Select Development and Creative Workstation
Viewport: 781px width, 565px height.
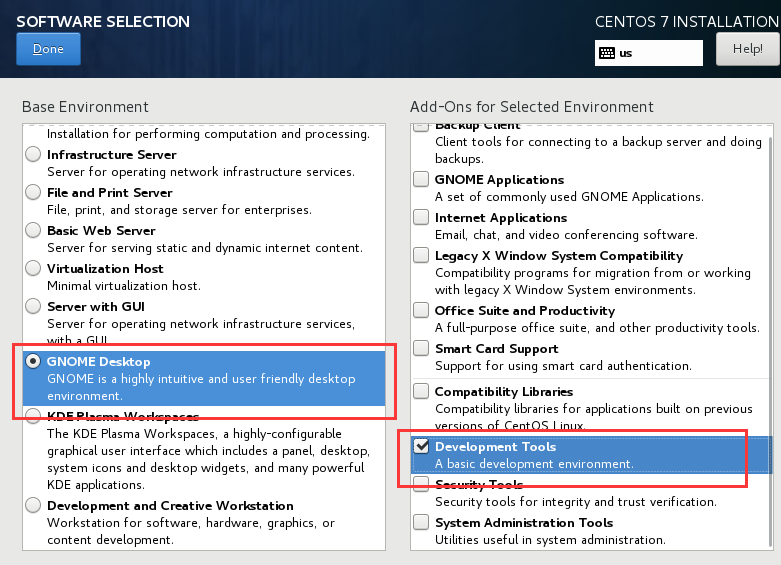click(x=33, y=505)
